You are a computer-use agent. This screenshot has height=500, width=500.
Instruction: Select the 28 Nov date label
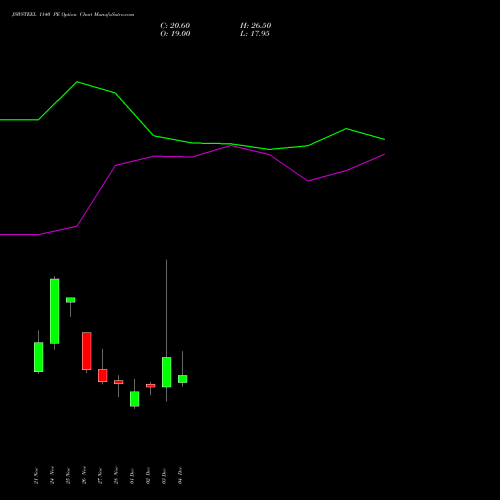point(116,476)
